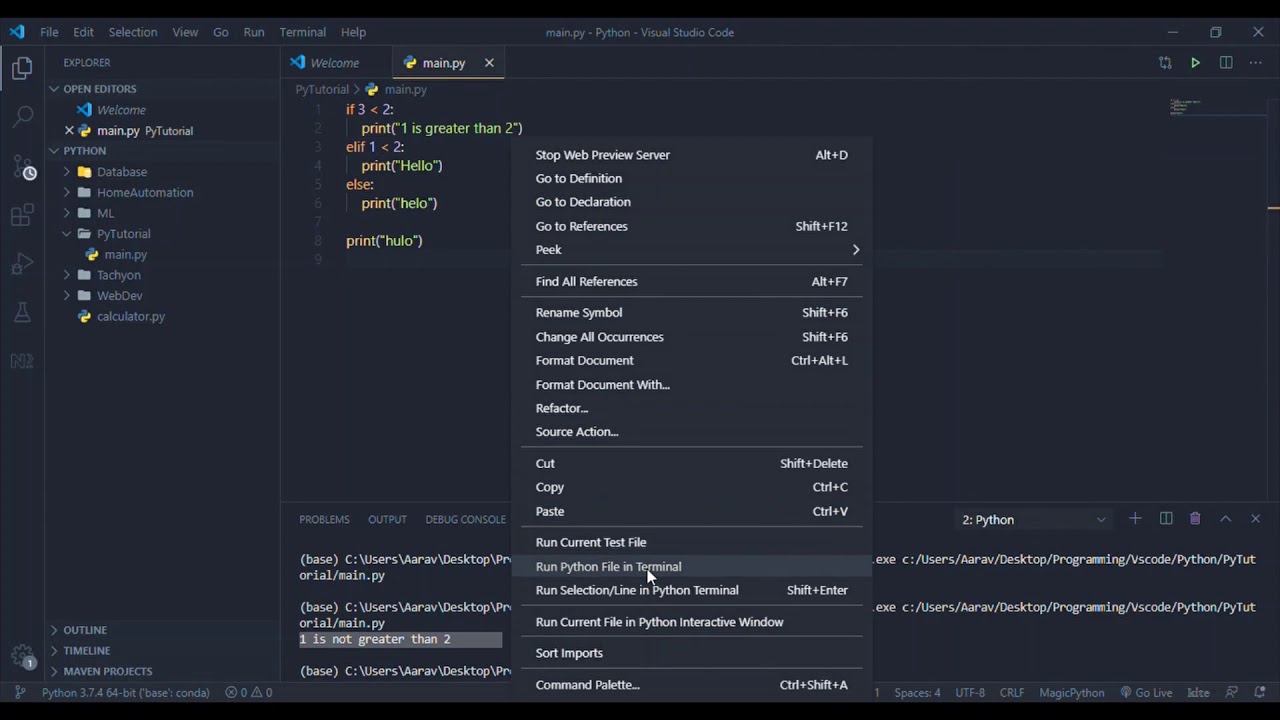Open the Extensions view icon

[22, 216]
